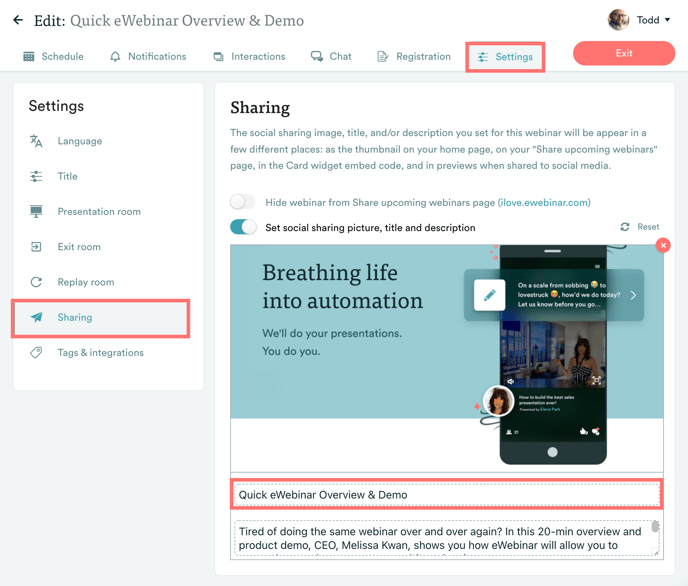This screenshot has width=688, height=586.
Task: Open the ilove.ewebinar.com link
Action: pos(544,203)
